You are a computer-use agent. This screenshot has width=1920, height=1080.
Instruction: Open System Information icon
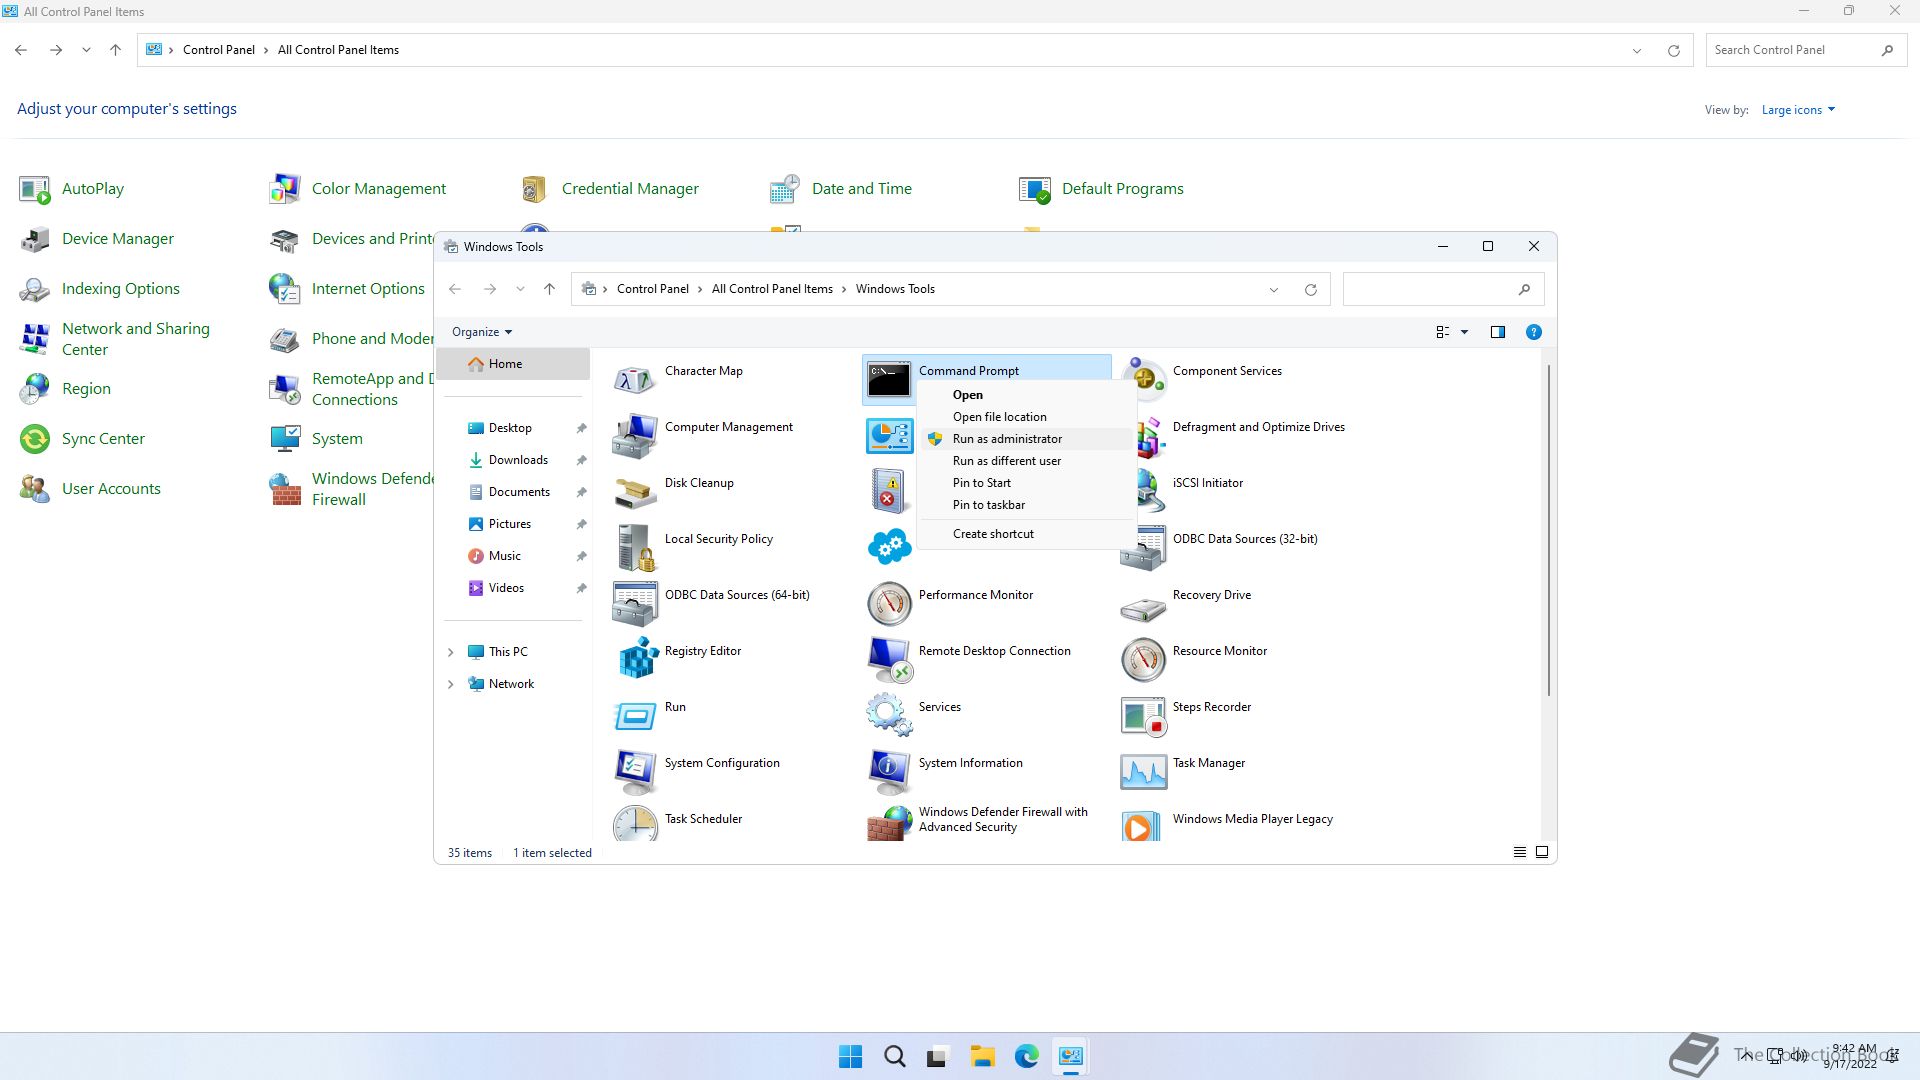[889, 772]
